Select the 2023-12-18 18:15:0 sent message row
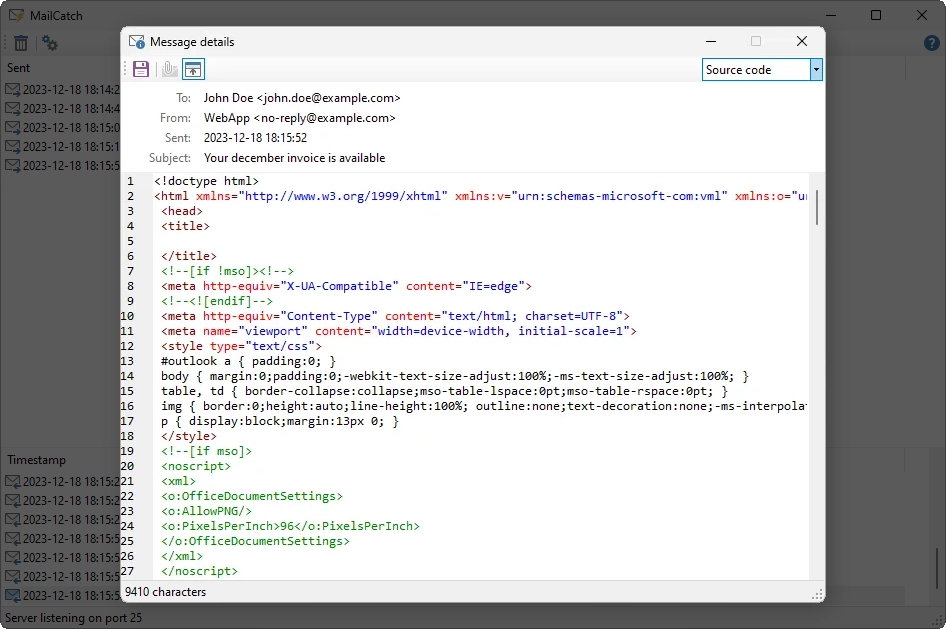Image resolution: width=946 pixels, height=629 pixels. 63,127
